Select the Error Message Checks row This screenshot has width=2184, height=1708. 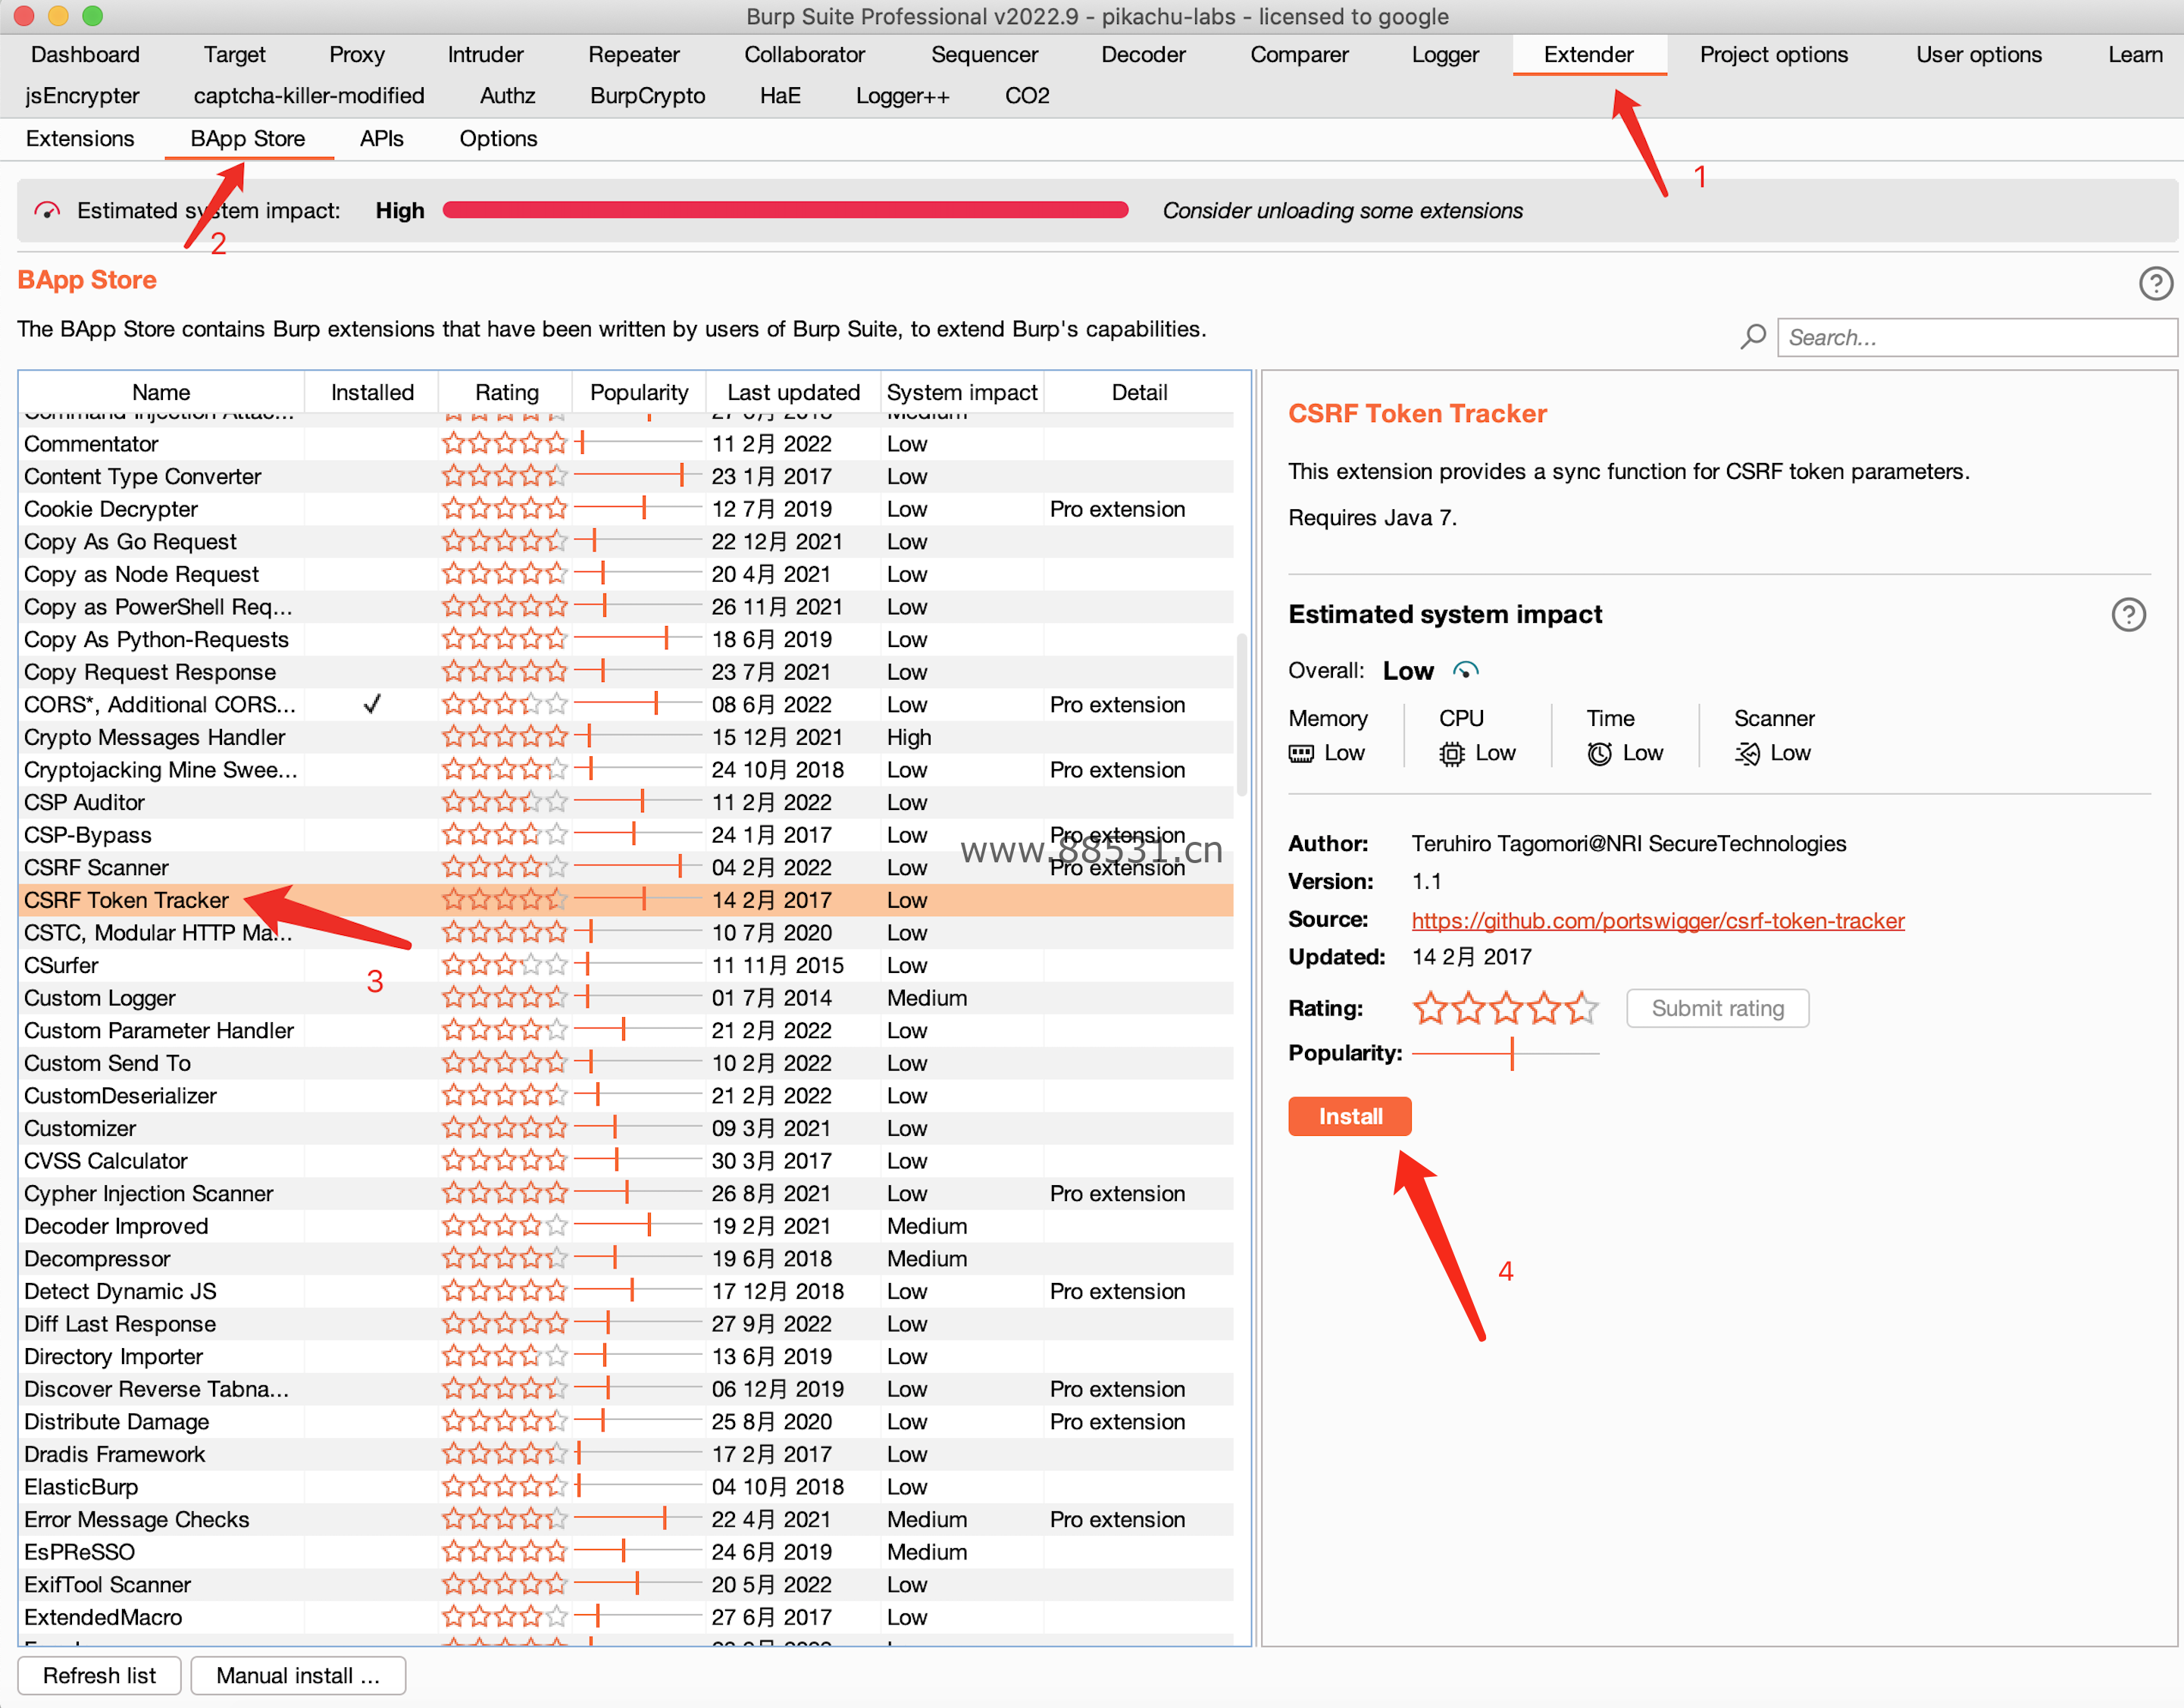626,1519
